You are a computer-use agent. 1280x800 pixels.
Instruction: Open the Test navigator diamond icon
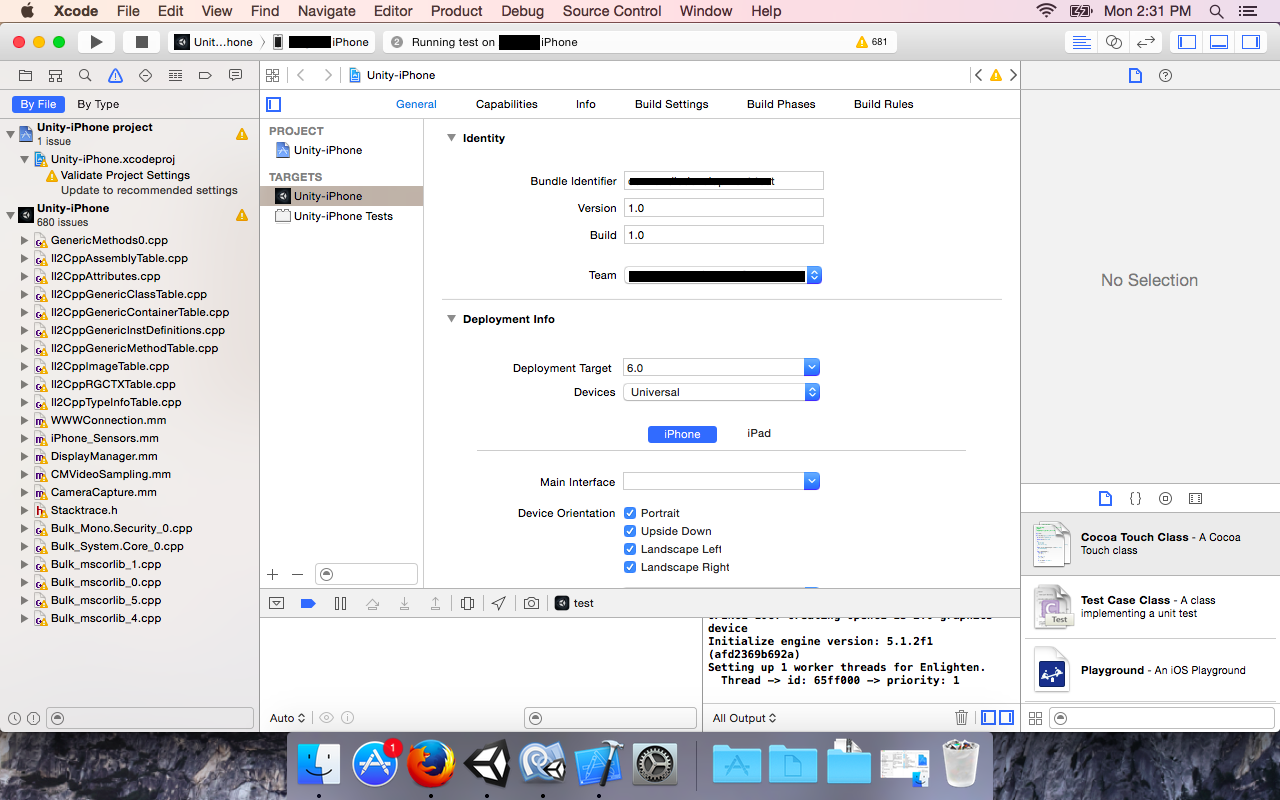(x=145, y=75)
